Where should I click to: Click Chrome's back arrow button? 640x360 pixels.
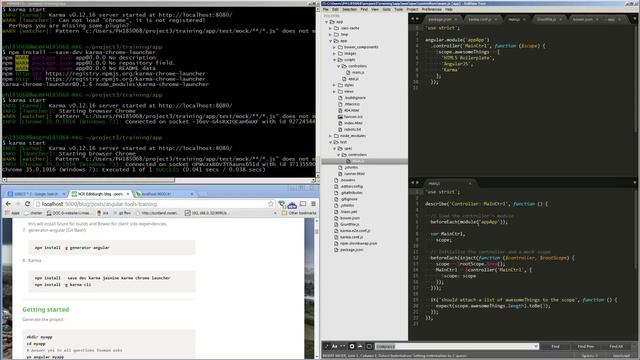(x=8, y=204)
